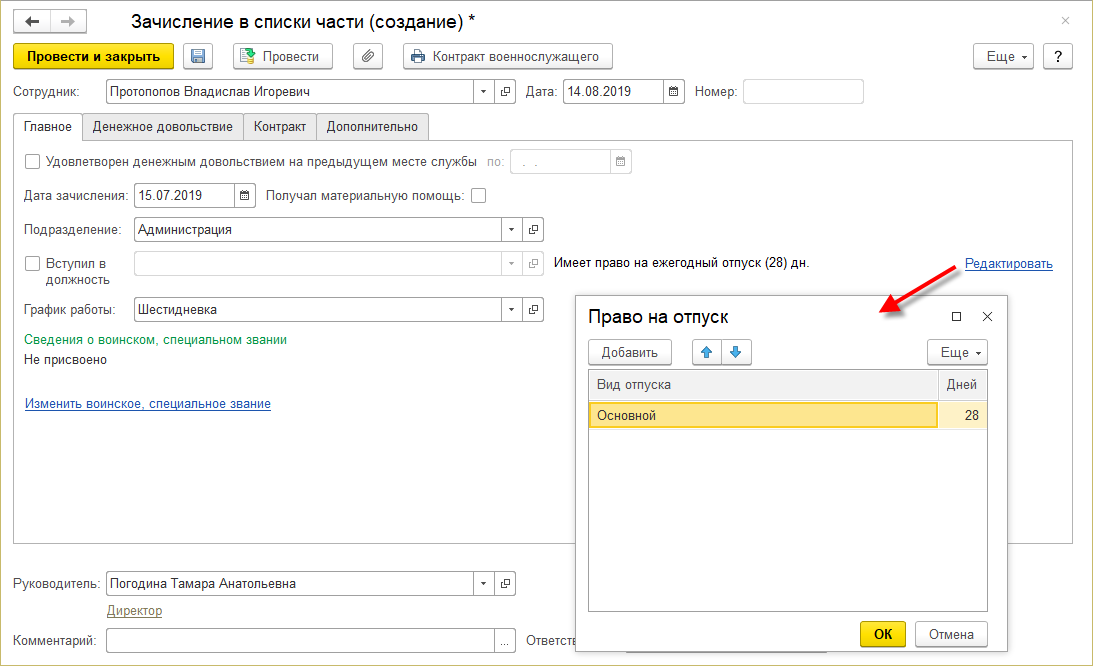Expand the Еще menu in vacation dialog
The width and height of the screenshot is (1093, 666).
(957, 352)
